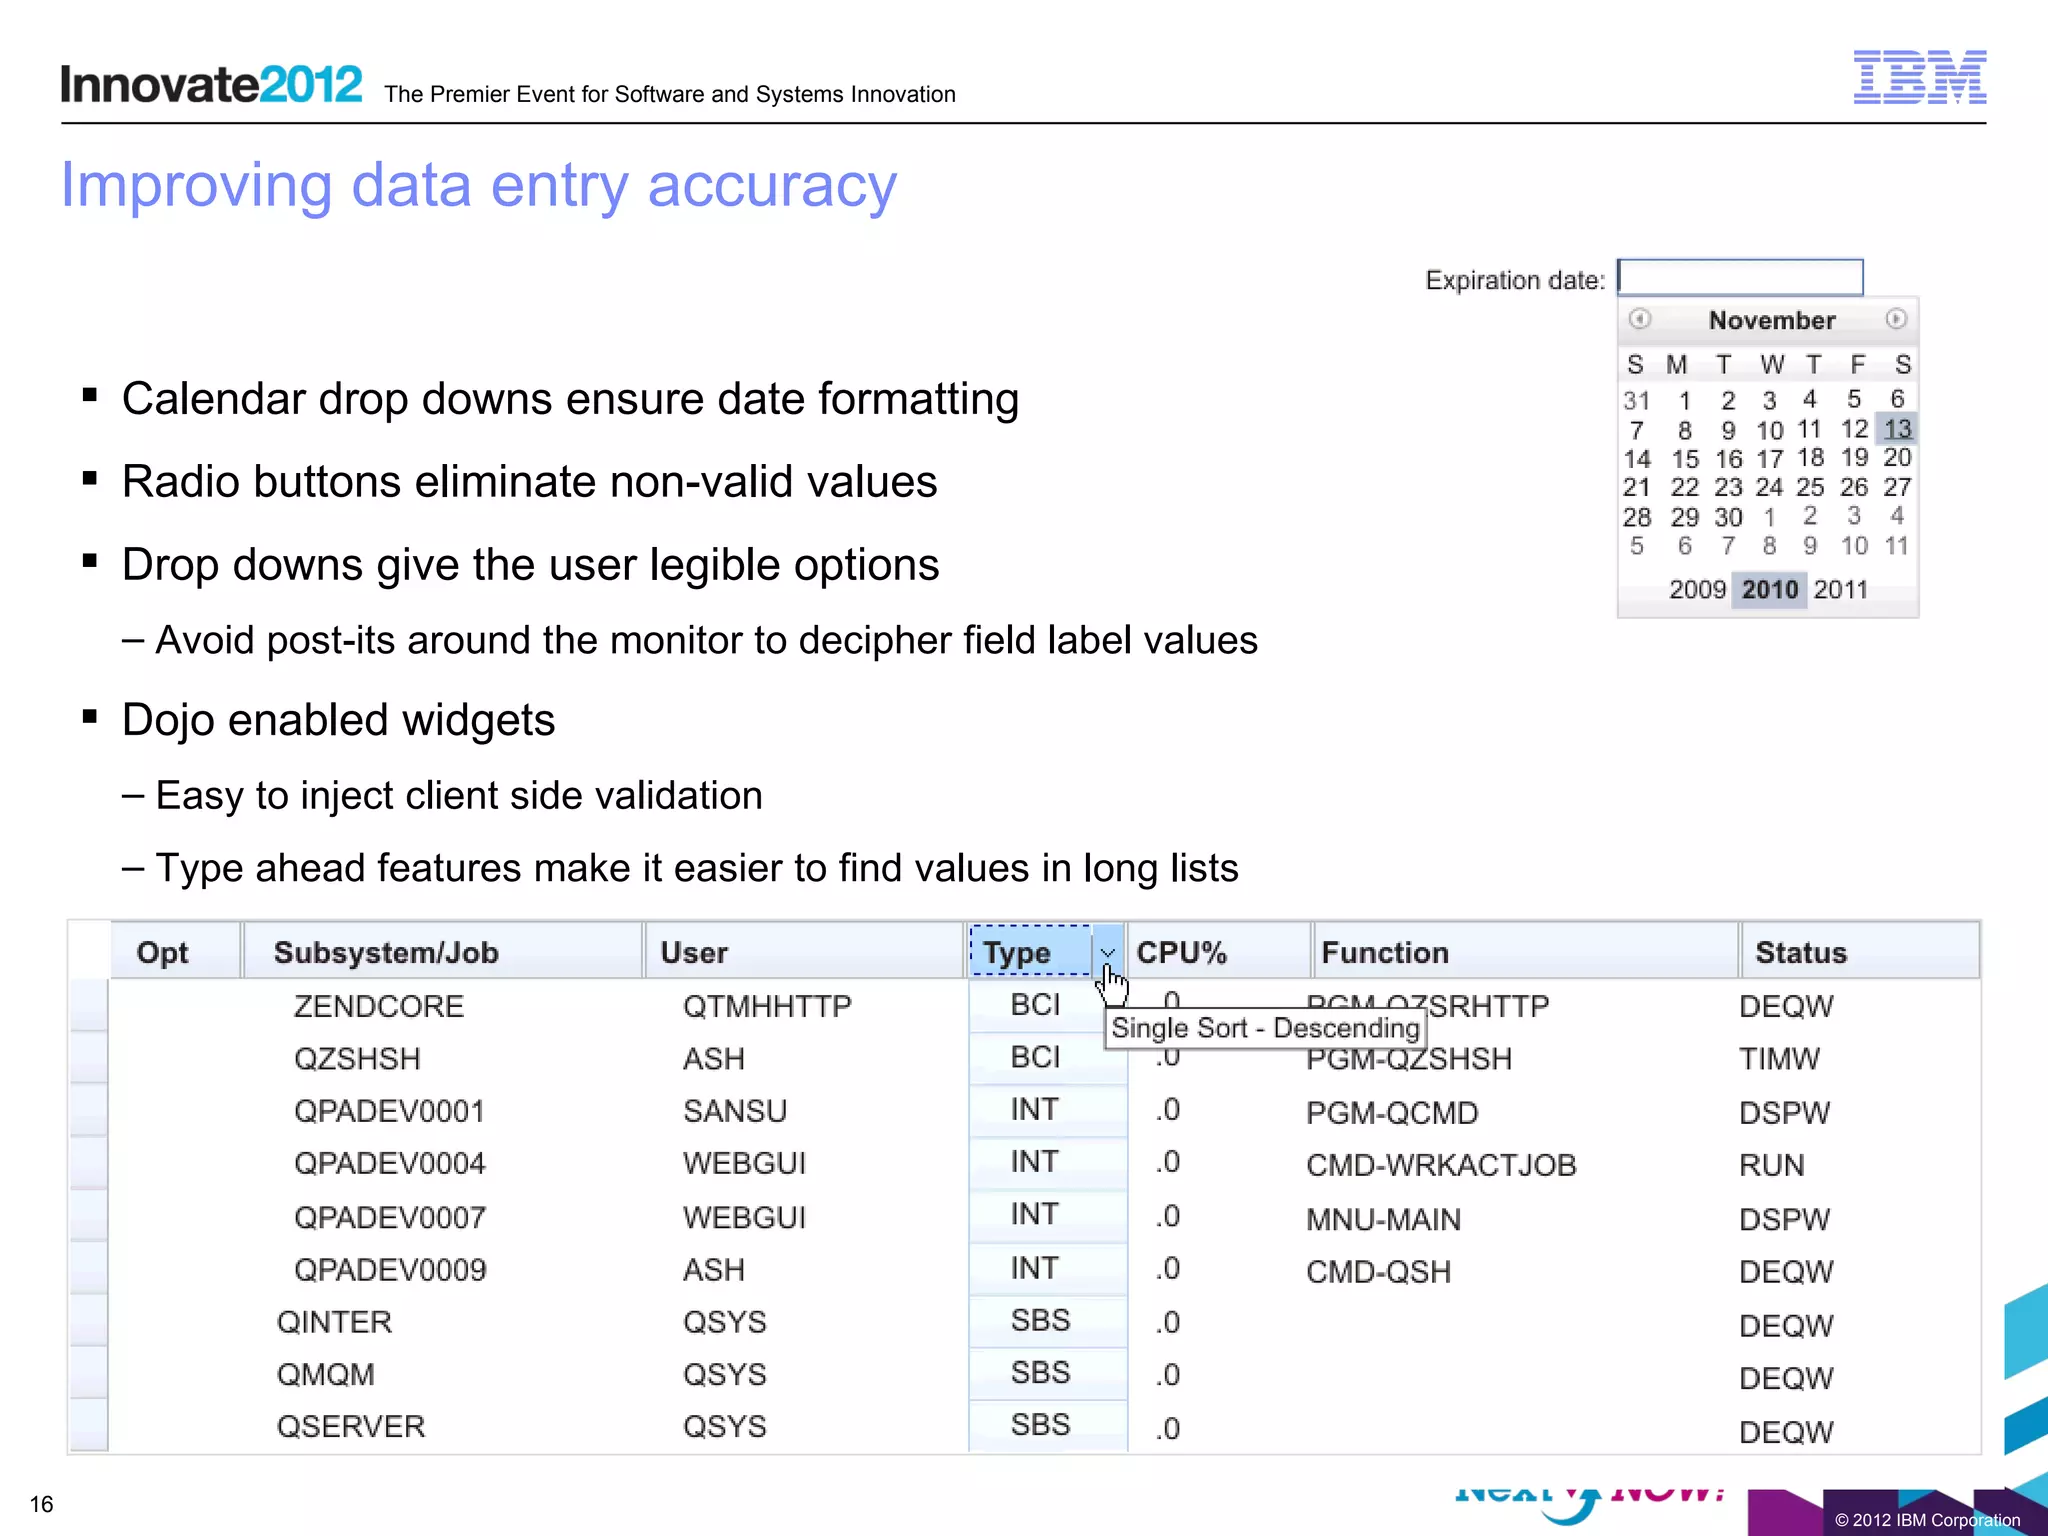
Task: Click the previous month arrow in calendar
Action: tap(1639, 319)
